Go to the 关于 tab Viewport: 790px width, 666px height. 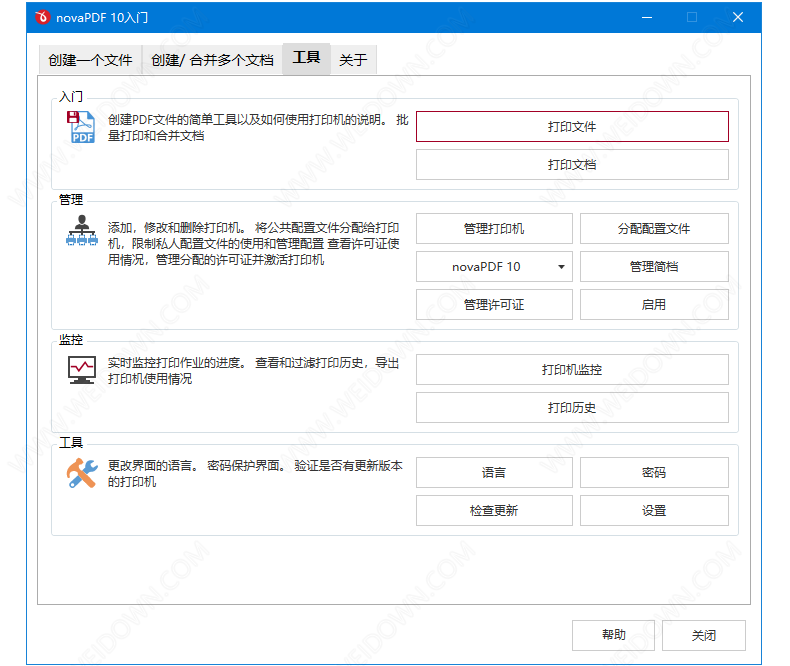click(x=353, y=60)
